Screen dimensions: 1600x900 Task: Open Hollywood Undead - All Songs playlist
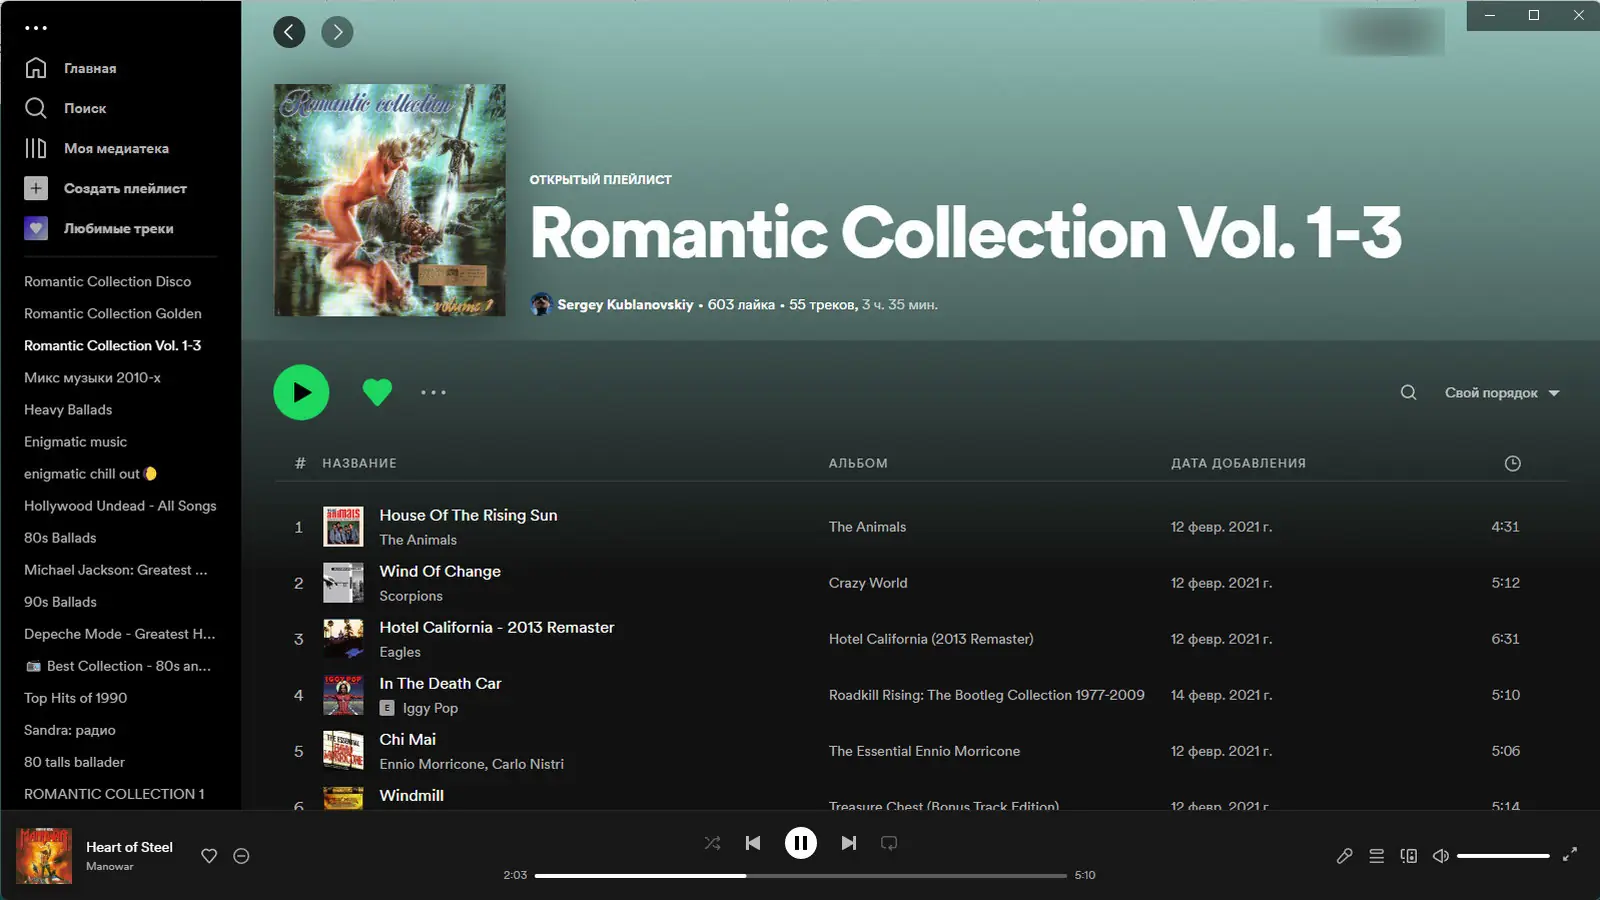120,506
